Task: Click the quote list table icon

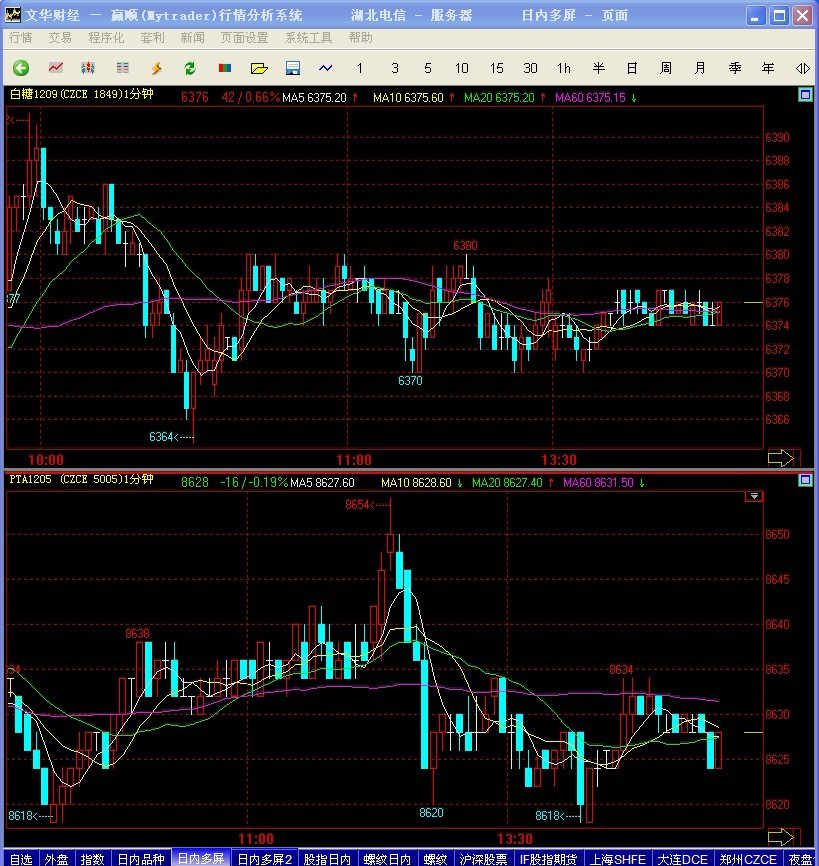Action: (122, 68)
